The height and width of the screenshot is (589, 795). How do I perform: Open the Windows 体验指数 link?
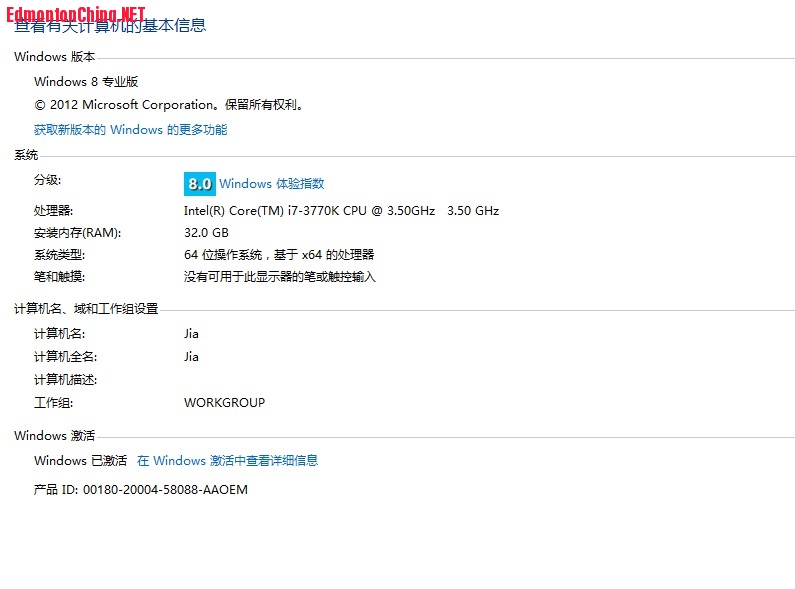[x=271, y=184]
